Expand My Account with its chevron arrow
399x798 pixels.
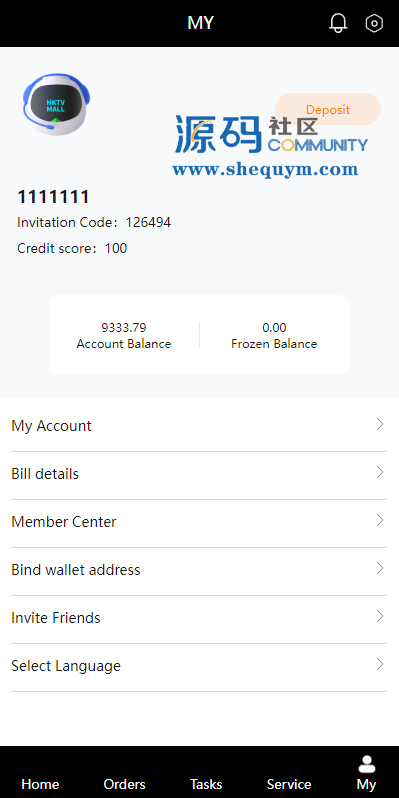pos(380,424)
